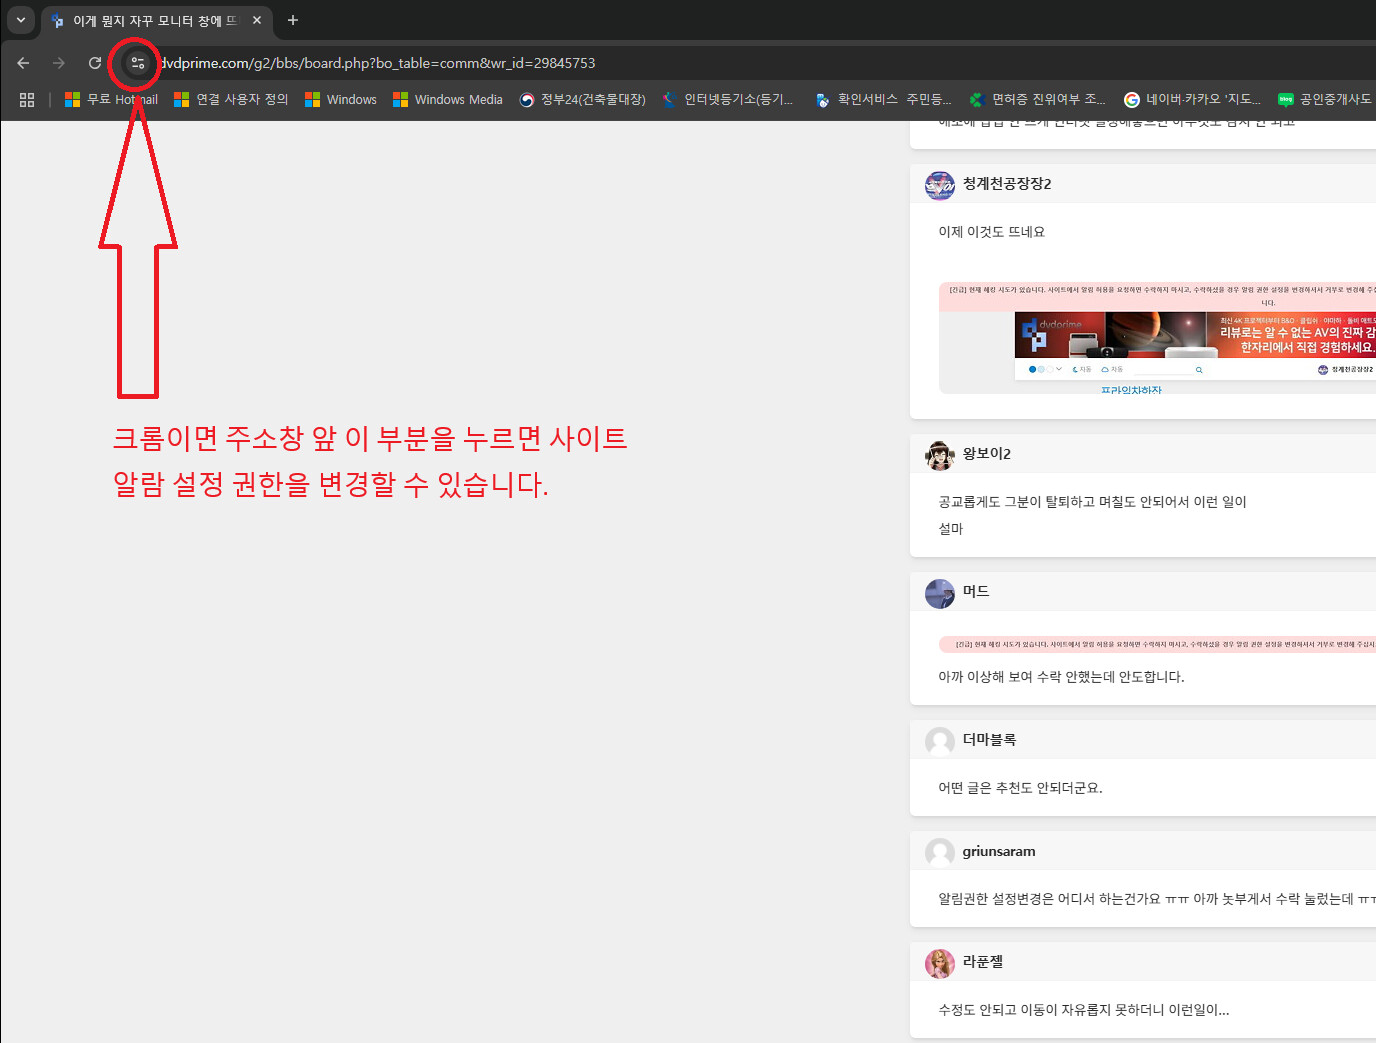Screen dimensions: 1376x1043
Task: Click 라푼젤 user avatar
Action: coord(940,963)
